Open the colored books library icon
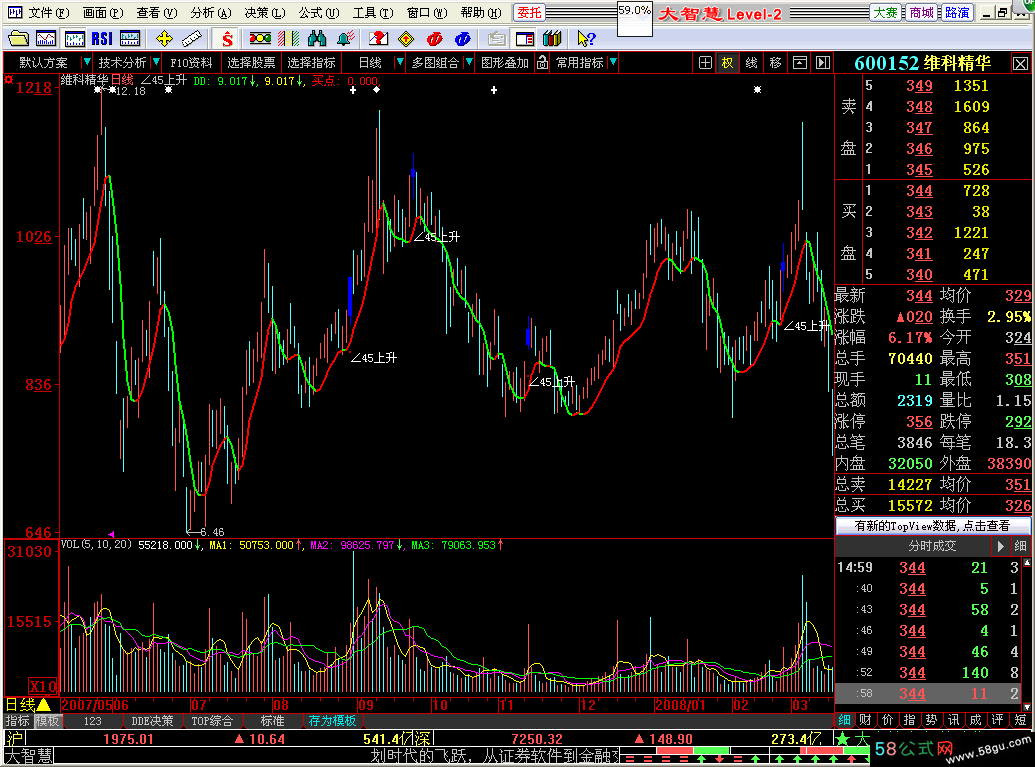This screenshot has width=1035, height=767. tap(552, 39)
